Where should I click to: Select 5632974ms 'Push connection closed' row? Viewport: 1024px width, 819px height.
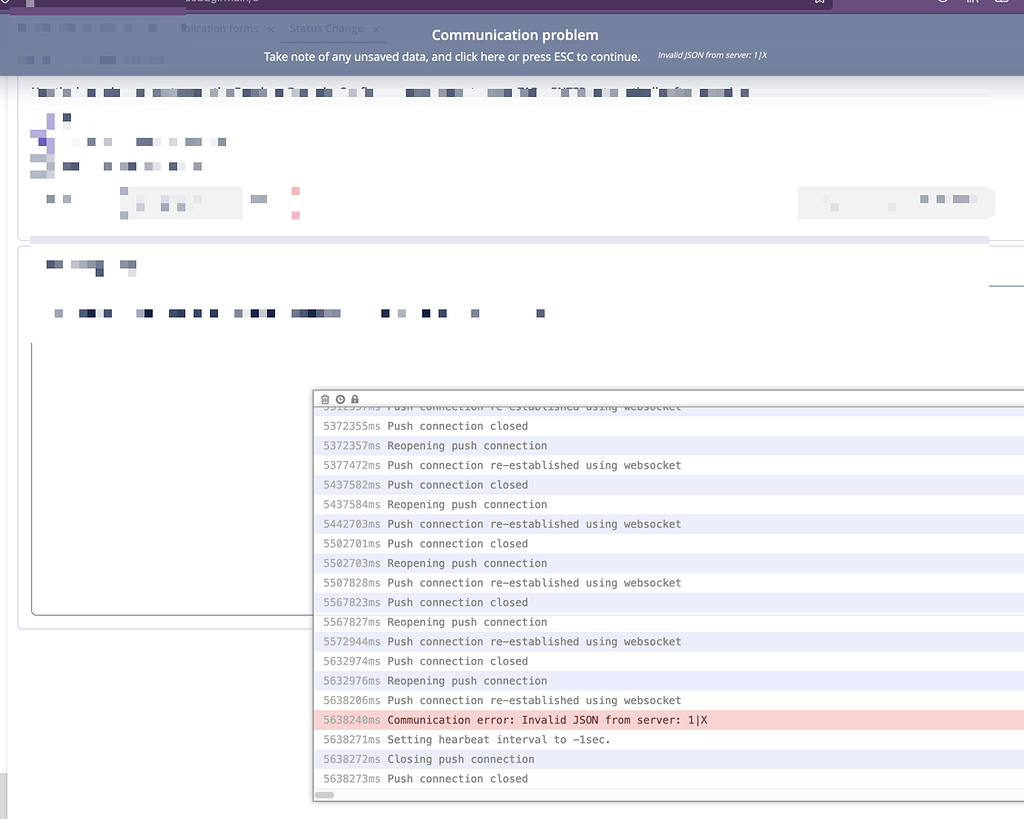click(x=669, y=661)
